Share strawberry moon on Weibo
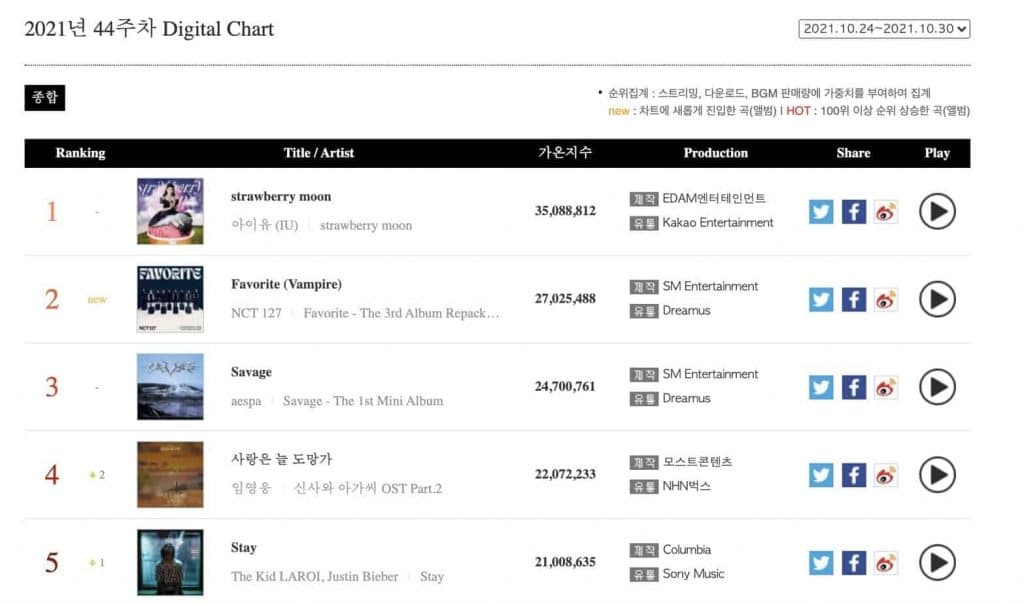Image resolution: width=1024 pixels, height=604 pixels. pos(886,212)
